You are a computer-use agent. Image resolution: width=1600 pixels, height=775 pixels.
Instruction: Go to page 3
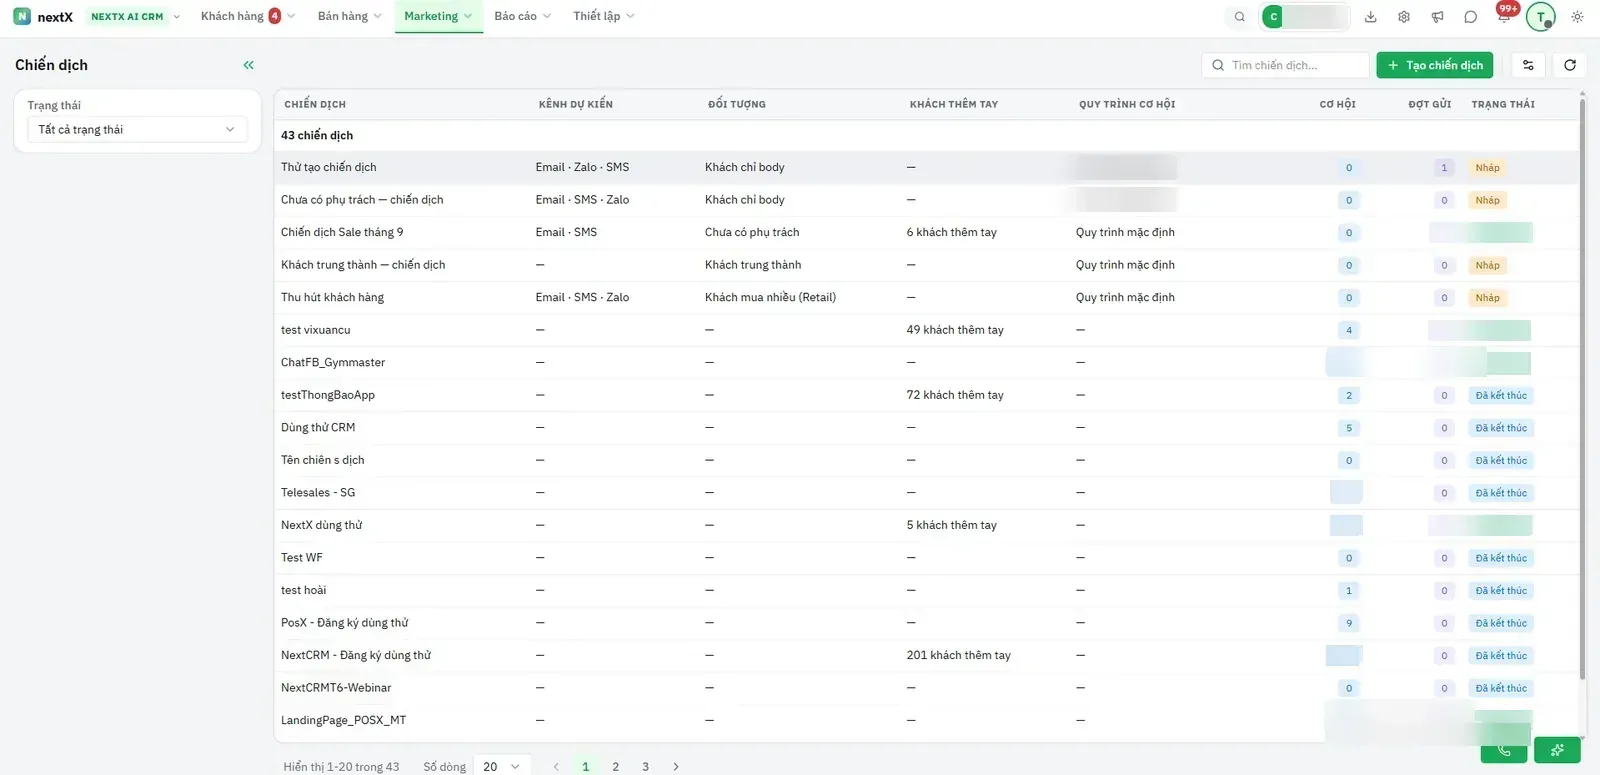pyautogui.click(x=646, y=767)
